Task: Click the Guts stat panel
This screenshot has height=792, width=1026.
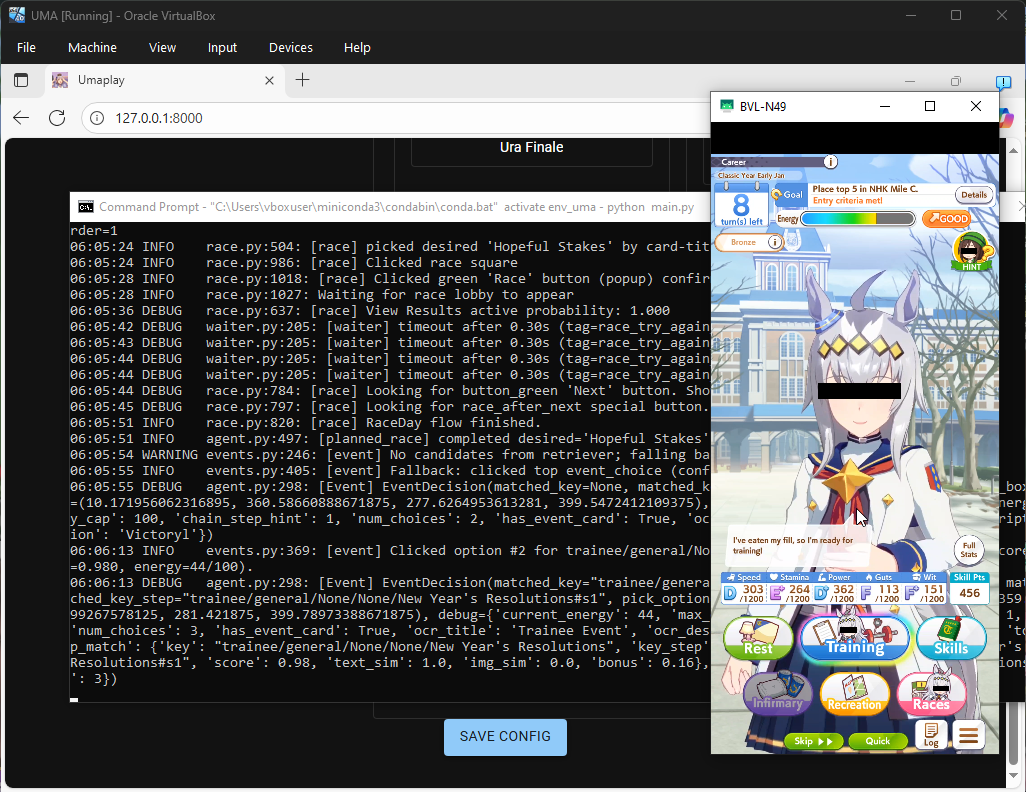Action: [879, 588]
